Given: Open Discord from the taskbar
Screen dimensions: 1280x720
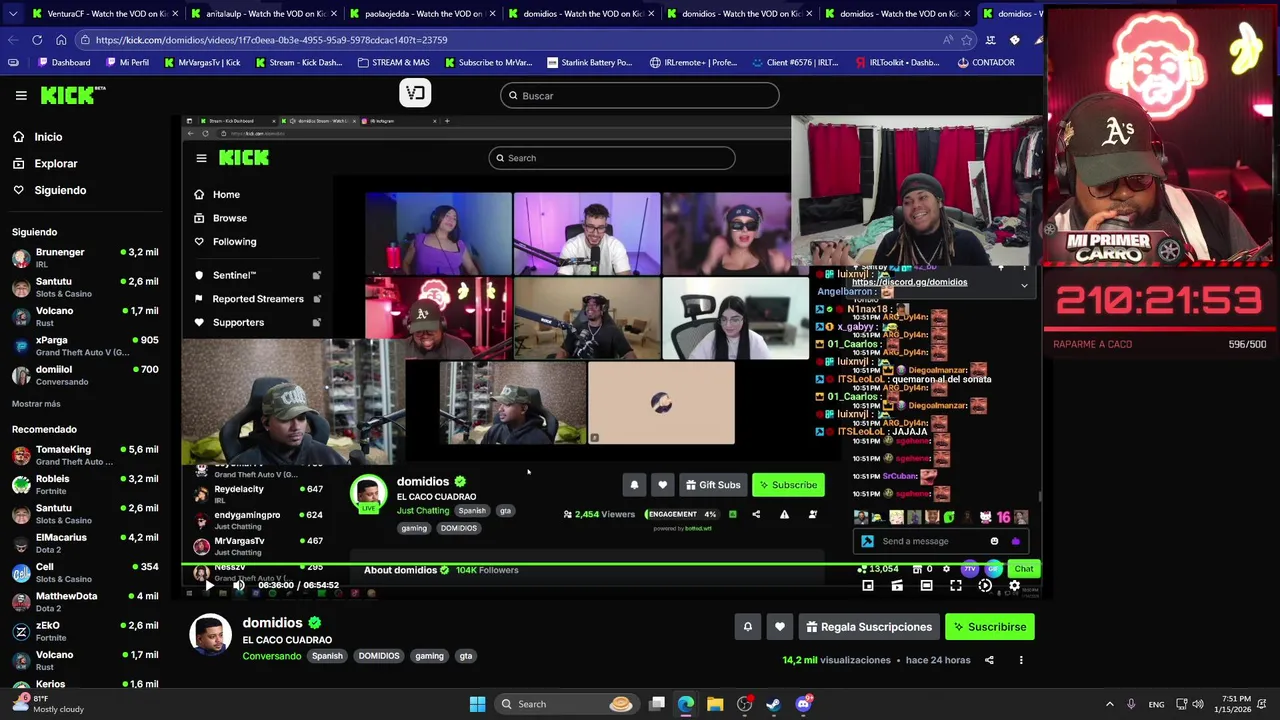Looking at the screenshot, I should pos(803,704).
